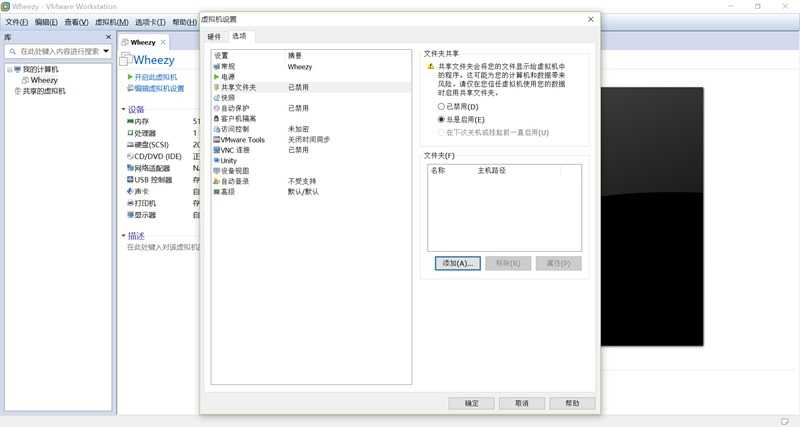
Task: Click the 内存 memory device icon
Action: pos(130,121)
